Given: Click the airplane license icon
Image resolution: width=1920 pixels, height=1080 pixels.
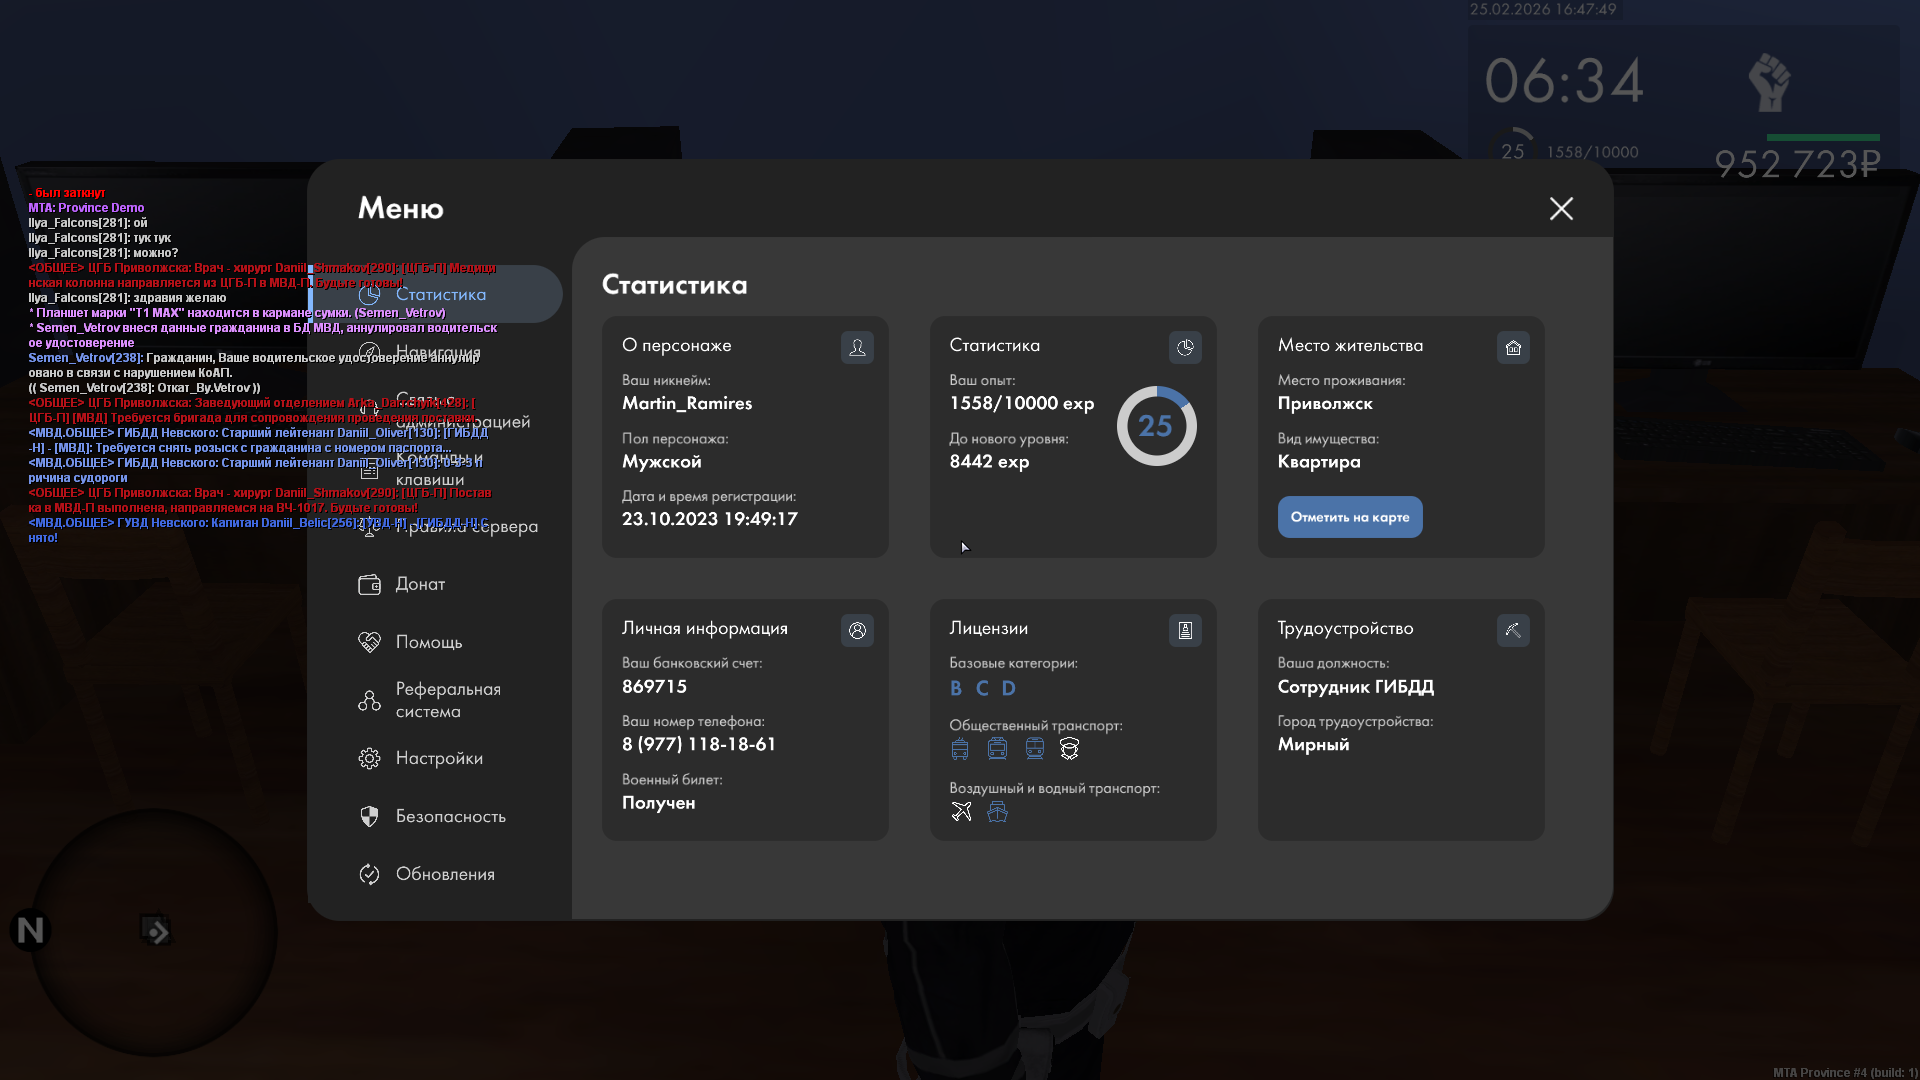Looking at the screenshot, I should [961, 812].
